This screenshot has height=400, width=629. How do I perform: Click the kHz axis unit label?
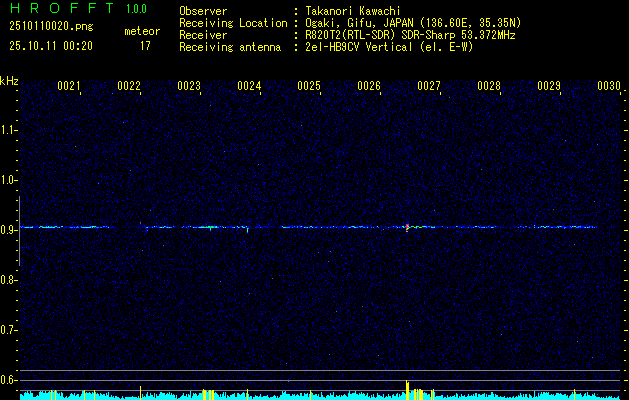point(9,81)
